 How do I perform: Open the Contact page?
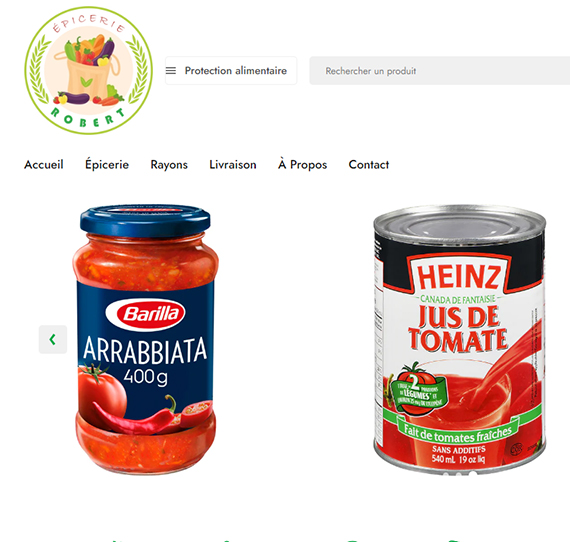(x=369, y=165)
